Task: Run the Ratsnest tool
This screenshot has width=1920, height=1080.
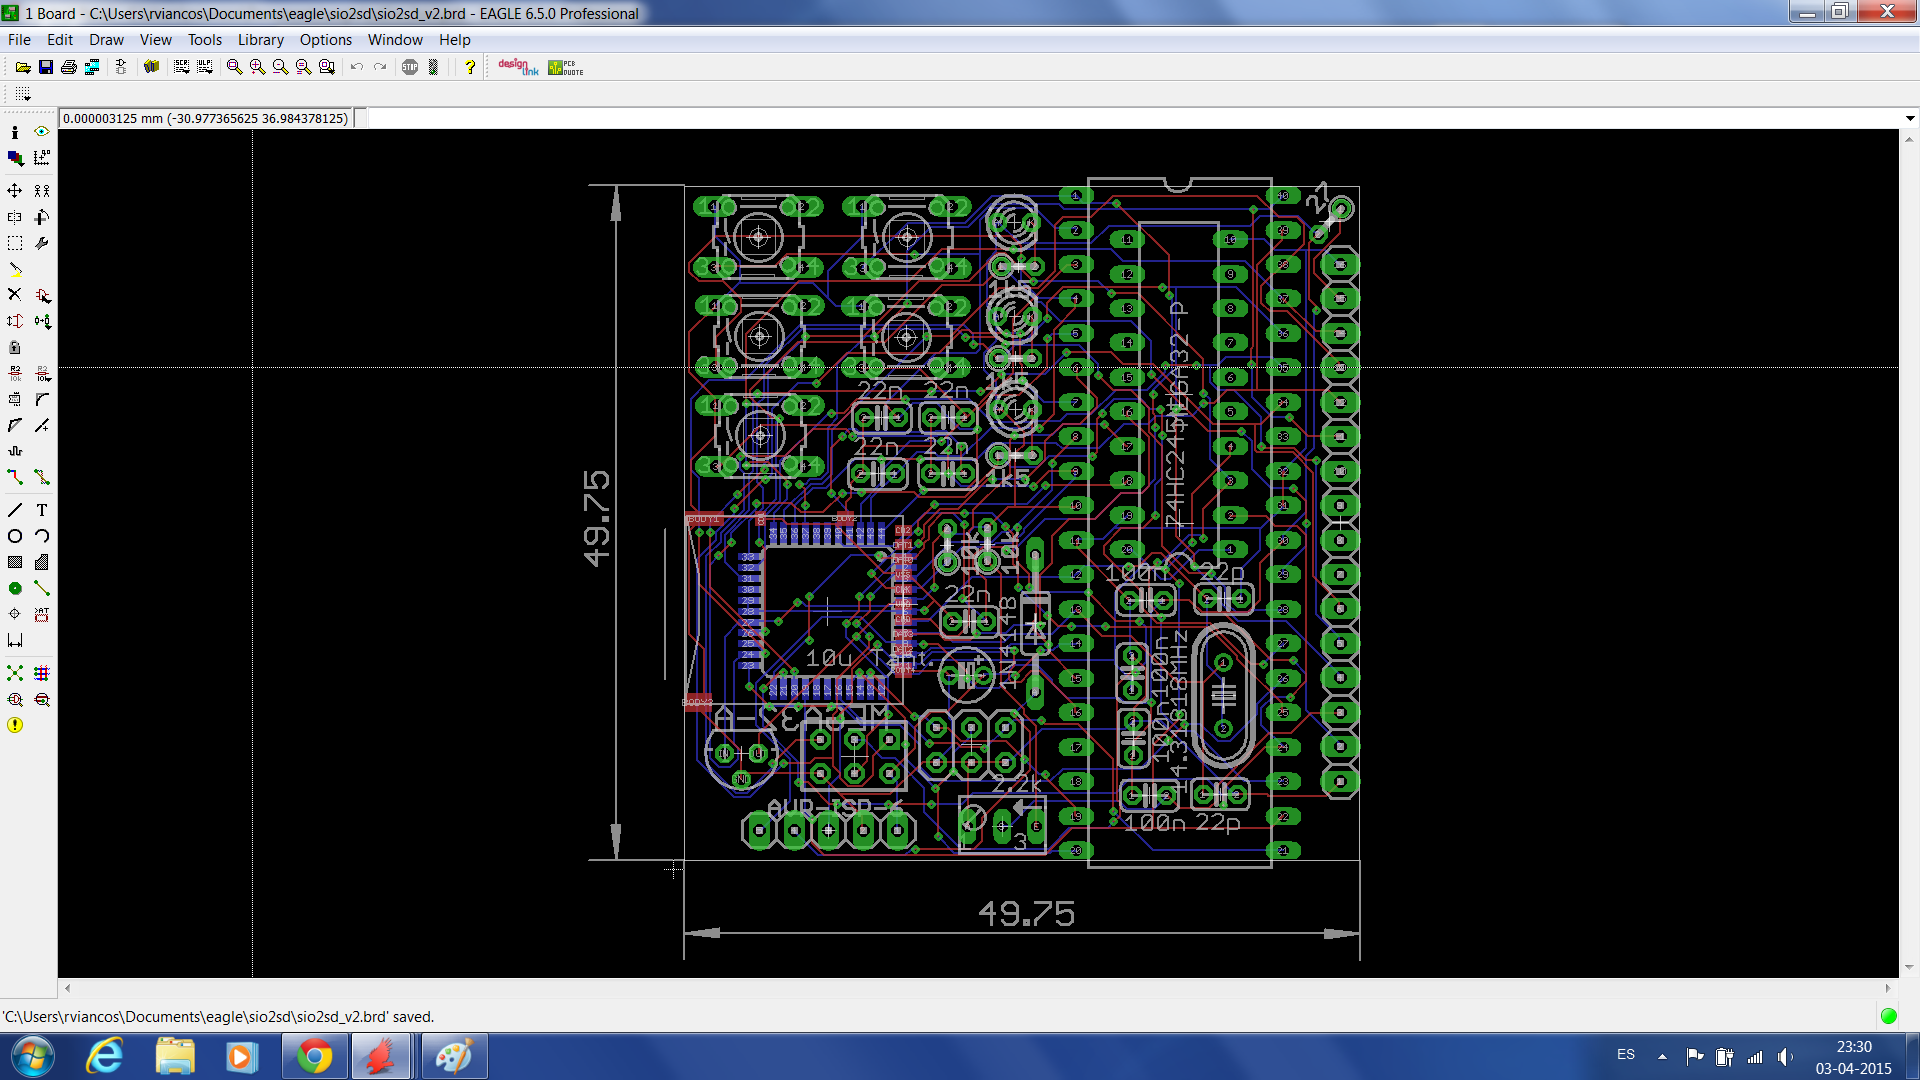Action: point(15,673)
